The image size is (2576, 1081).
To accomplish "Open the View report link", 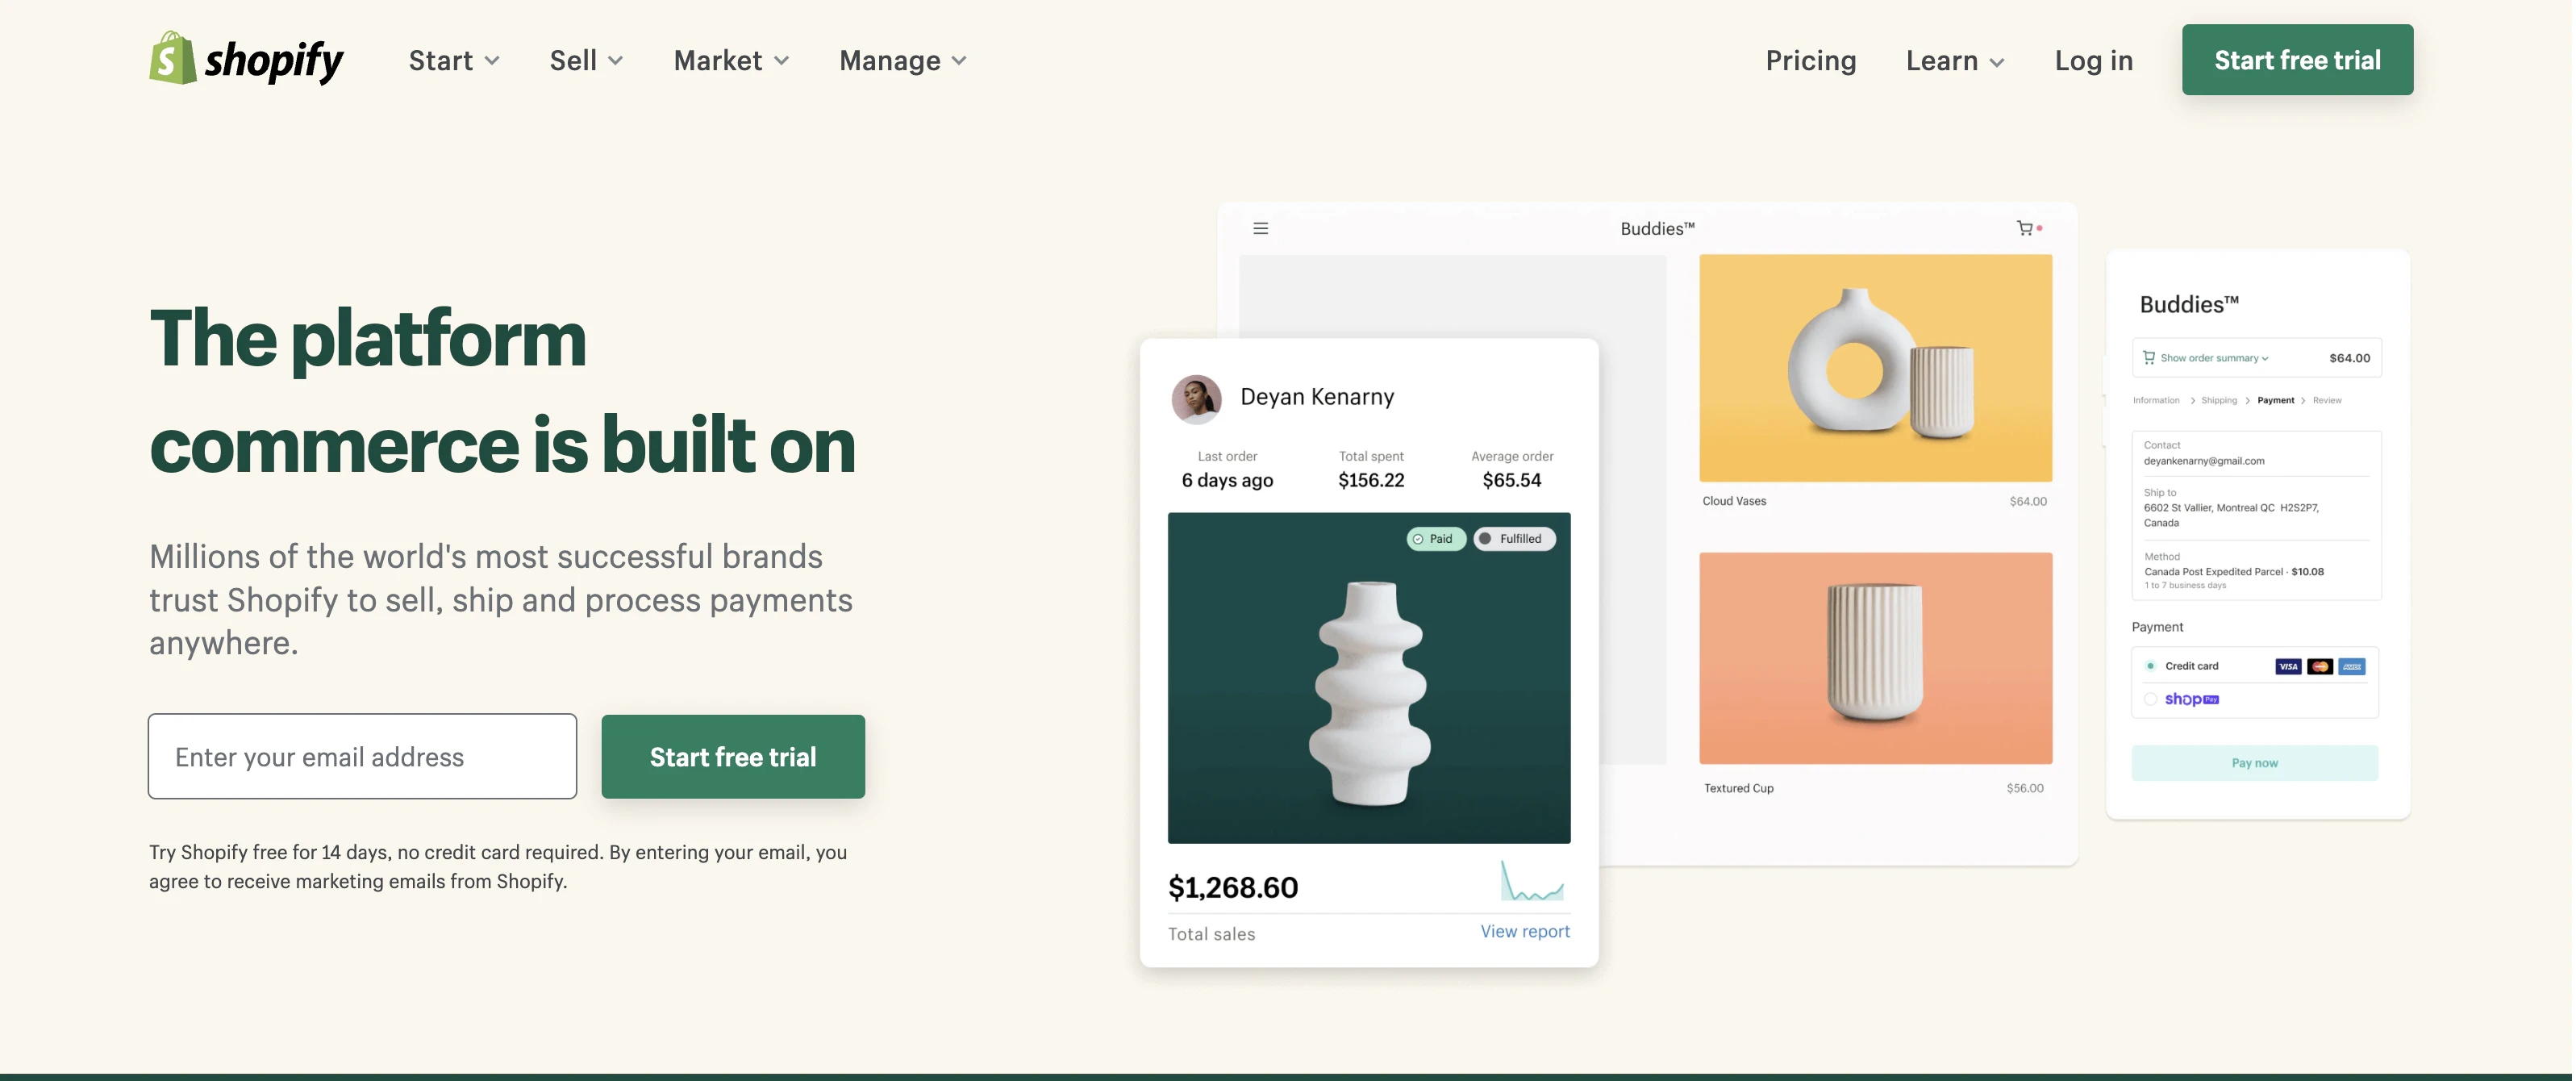I will (x=1524, y=931).
